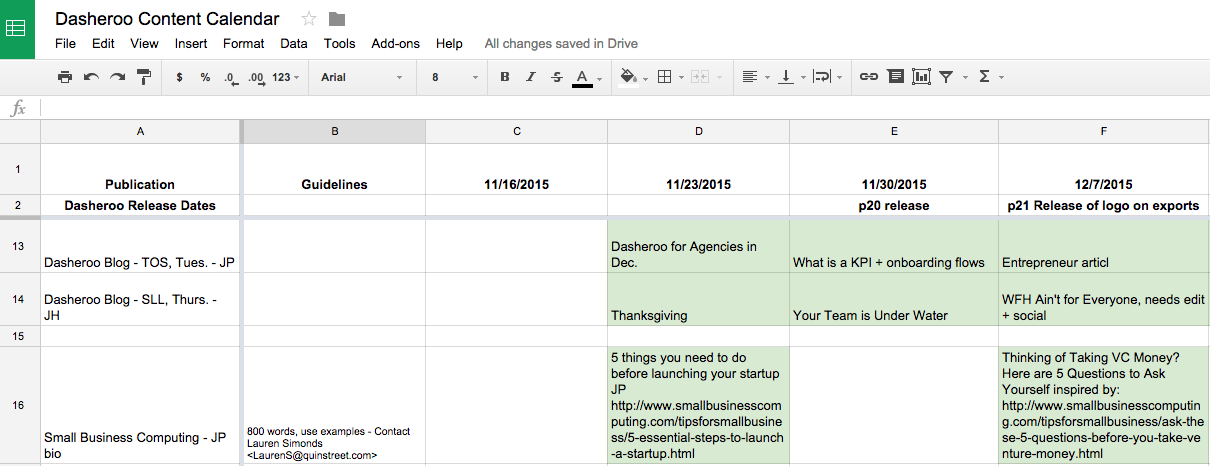Open the Functions sigma icon
Image resolution: width=1210 pixels, height=466 pixels.
pyautogui.click(x=984, y=77)
